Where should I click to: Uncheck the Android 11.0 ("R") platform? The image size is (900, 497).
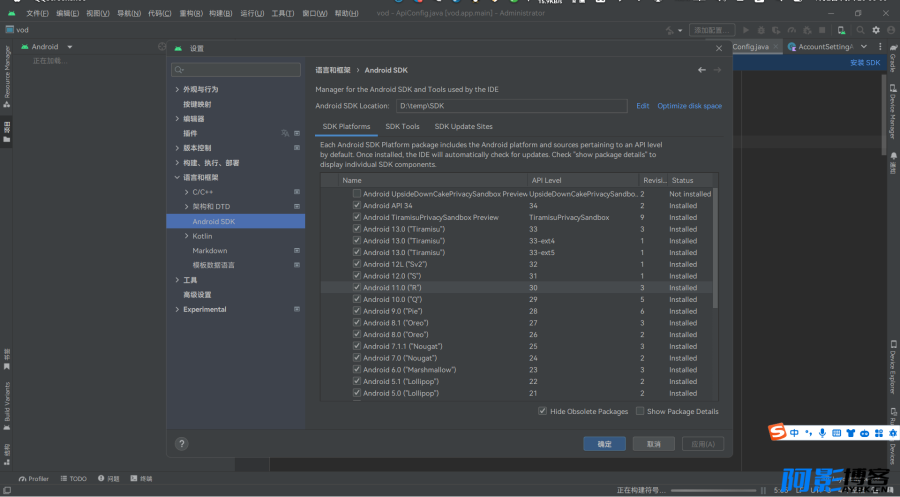pyautogui.click(x=357, y=288)
